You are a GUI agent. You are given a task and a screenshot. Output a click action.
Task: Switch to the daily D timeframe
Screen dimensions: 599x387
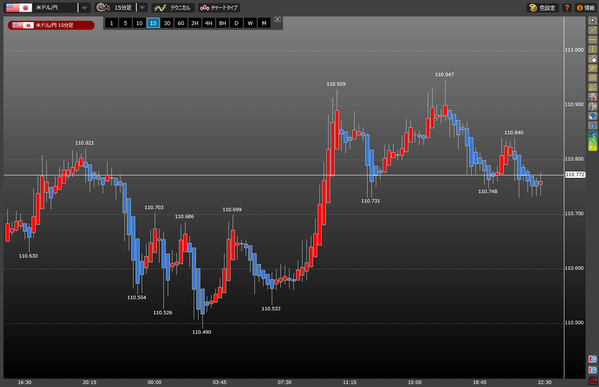pyautogui.click(x=236, y=23)
